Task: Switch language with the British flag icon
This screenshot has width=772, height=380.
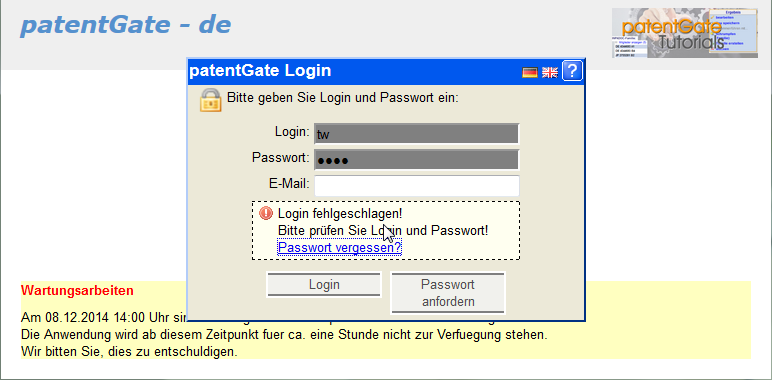Action: pos(549,73)
